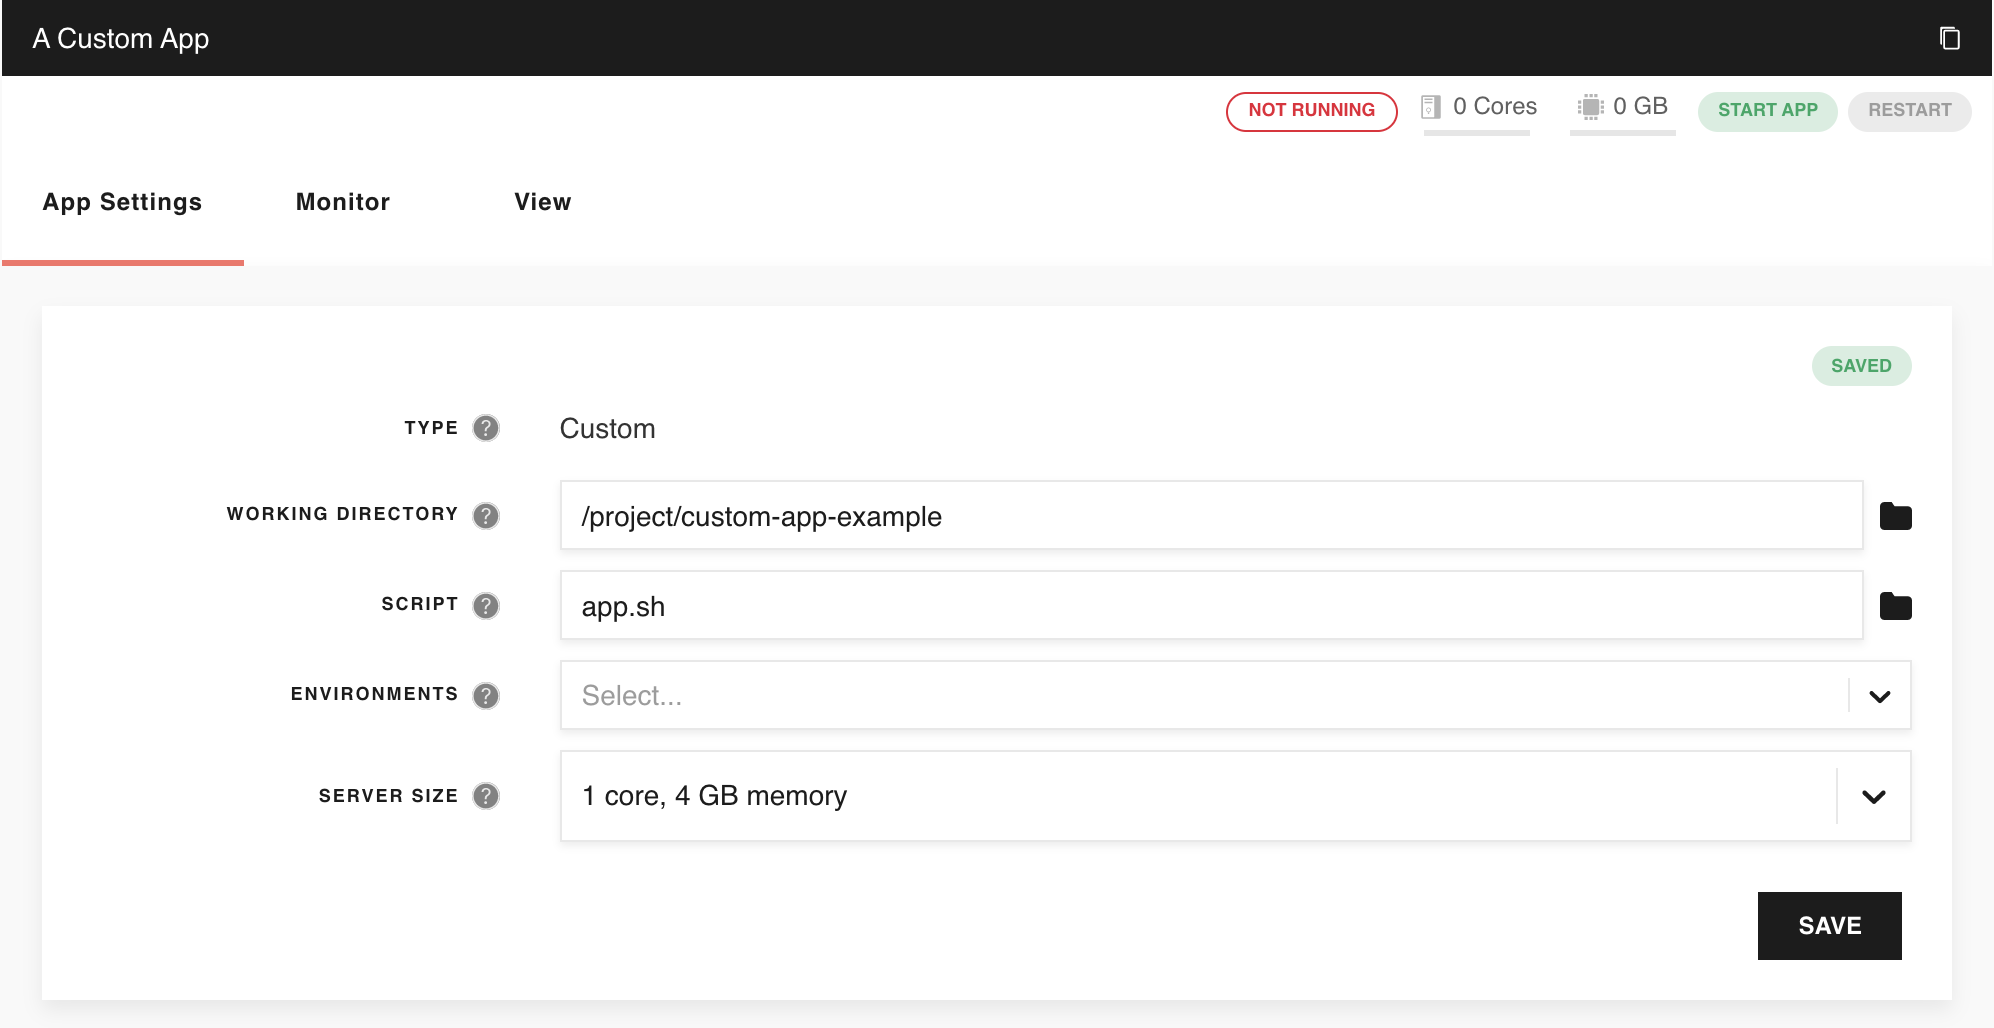Screen dimensions: 1994x1028
Task: Click the 0 Cores server icon
Action: click(1431, 107)
